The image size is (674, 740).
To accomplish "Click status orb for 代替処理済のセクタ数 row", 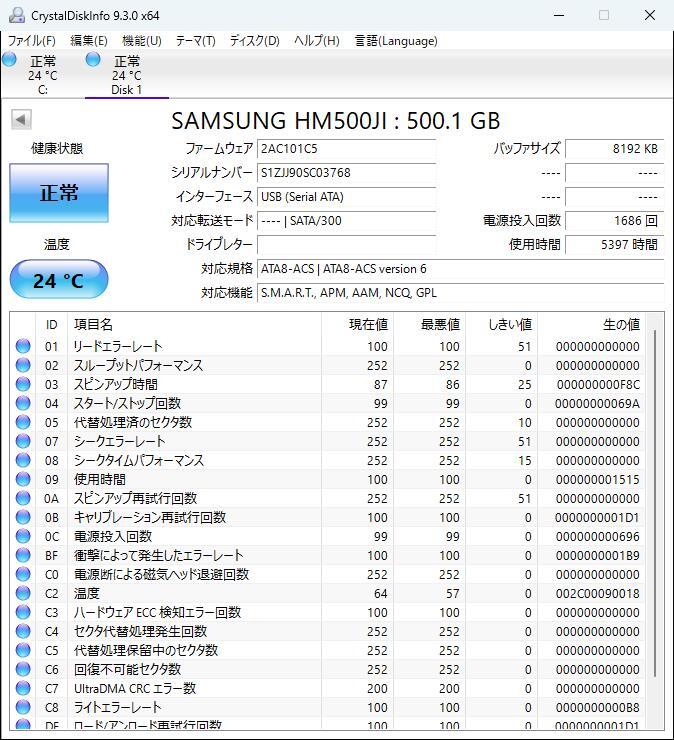I will click(x=23, y=422).
